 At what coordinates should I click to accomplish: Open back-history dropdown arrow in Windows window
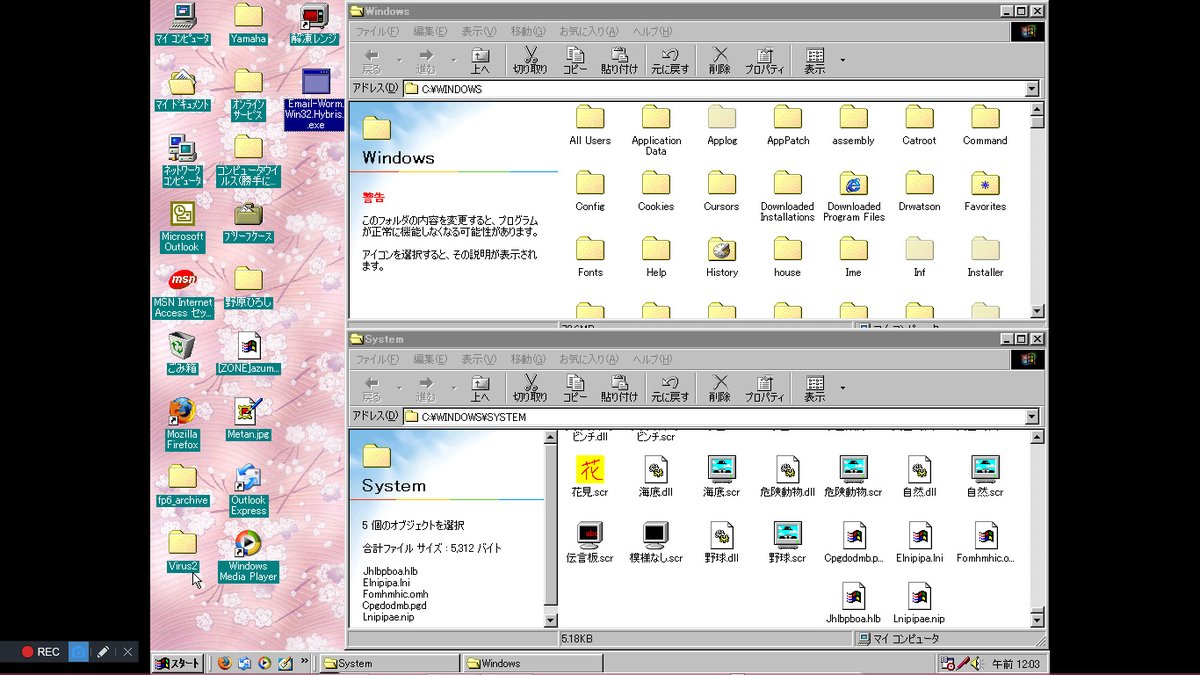coord(399,60)
